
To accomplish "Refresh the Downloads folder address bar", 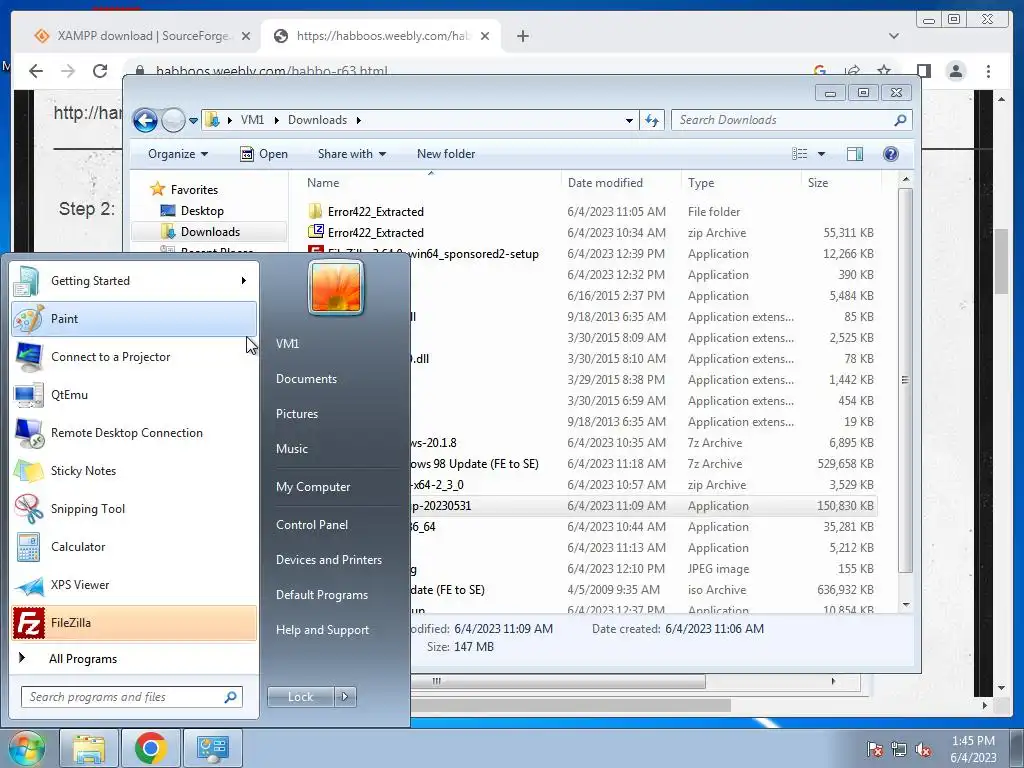I will 652,120.
